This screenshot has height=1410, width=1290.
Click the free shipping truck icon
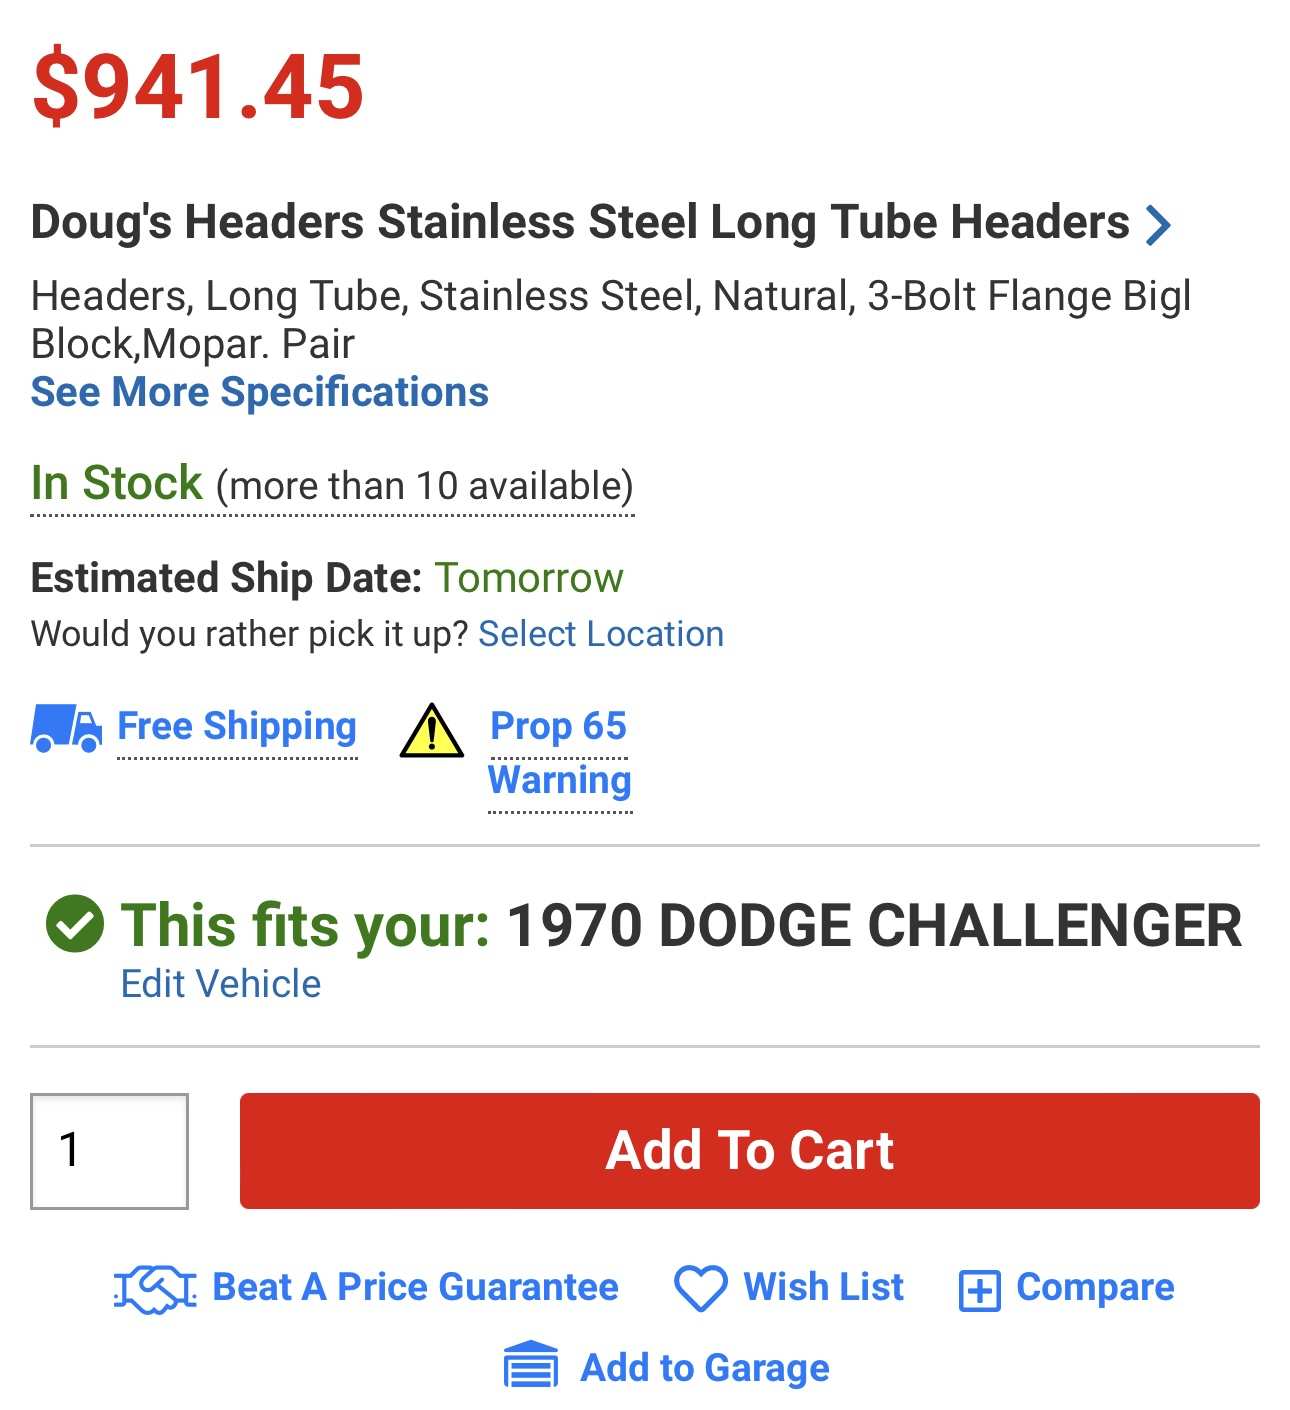(x=66, y=727)
